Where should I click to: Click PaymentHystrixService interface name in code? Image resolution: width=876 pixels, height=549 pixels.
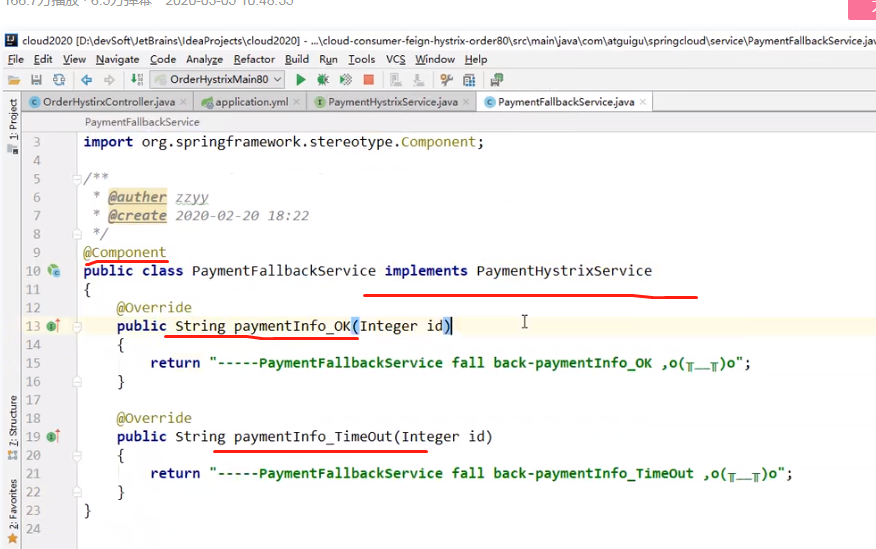click(x=564, y=271)
